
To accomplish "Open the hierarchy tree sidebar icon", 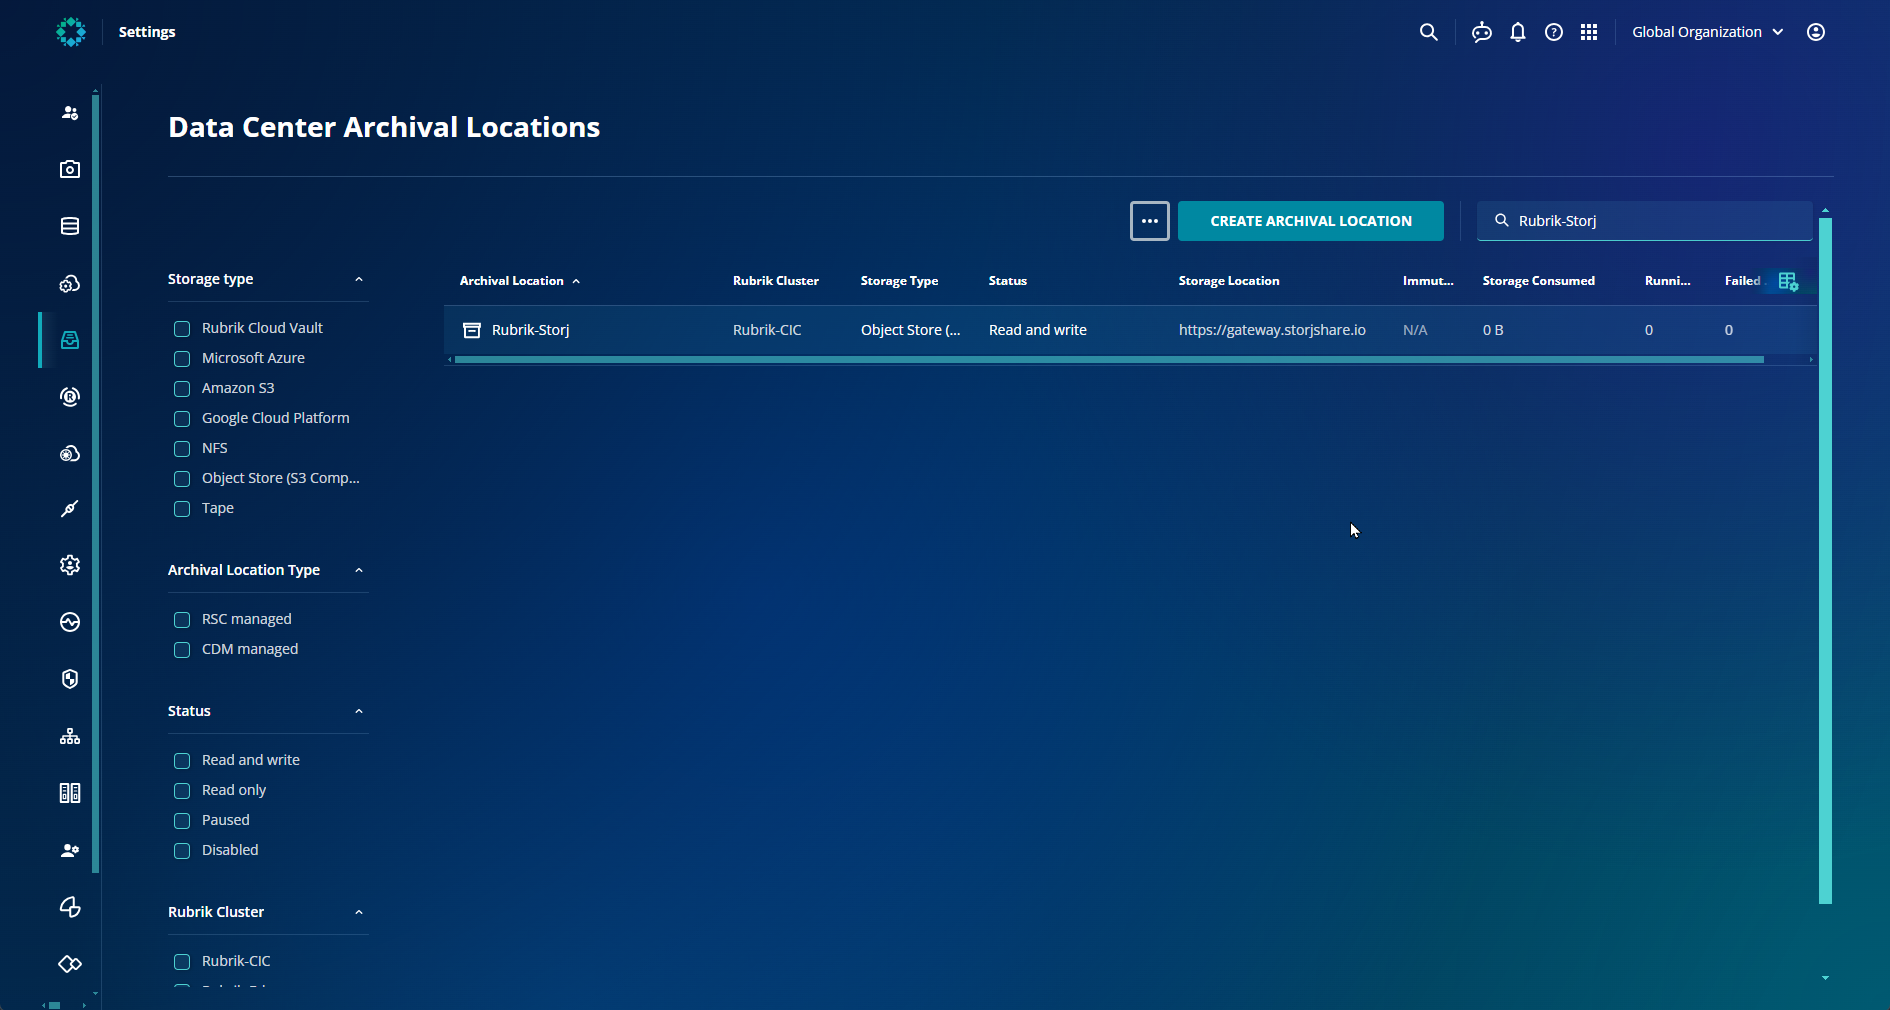I will 70,736.
